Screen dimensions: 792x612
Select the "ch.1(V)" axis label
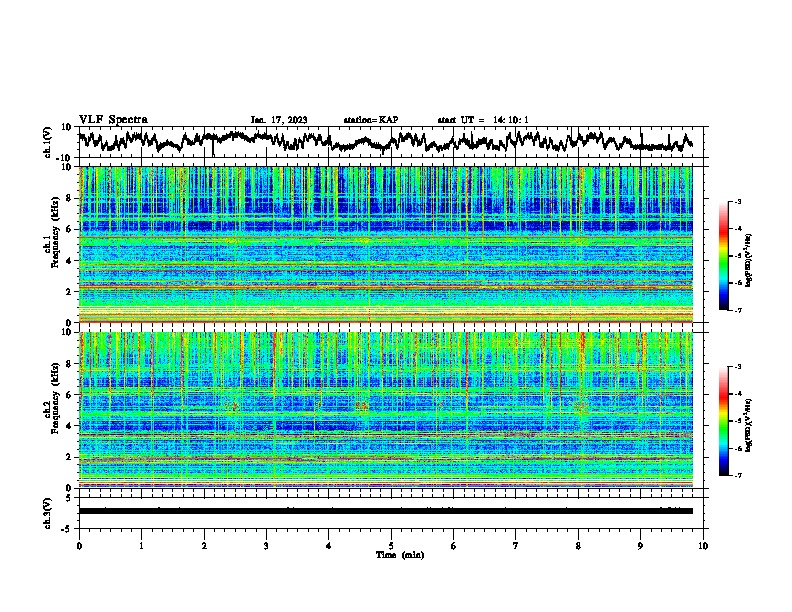click(x=48, y=142)
